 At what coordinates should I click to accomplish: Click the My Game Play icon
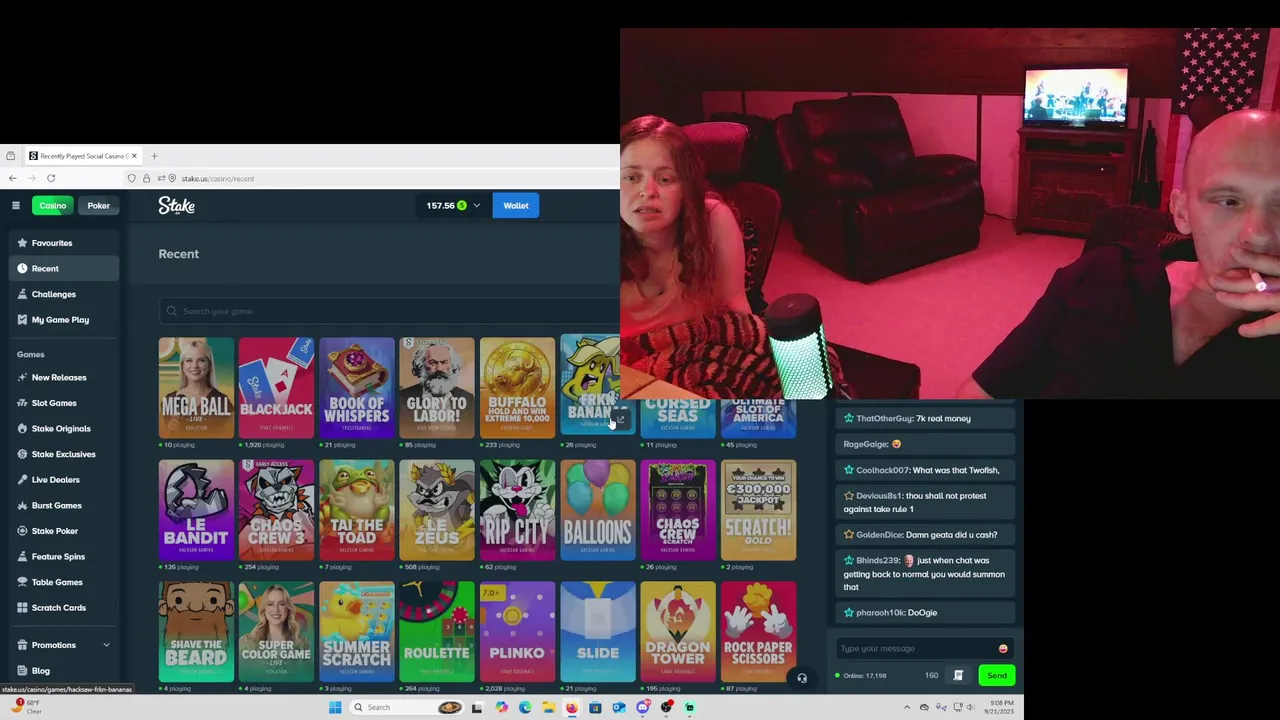(22, 320)
